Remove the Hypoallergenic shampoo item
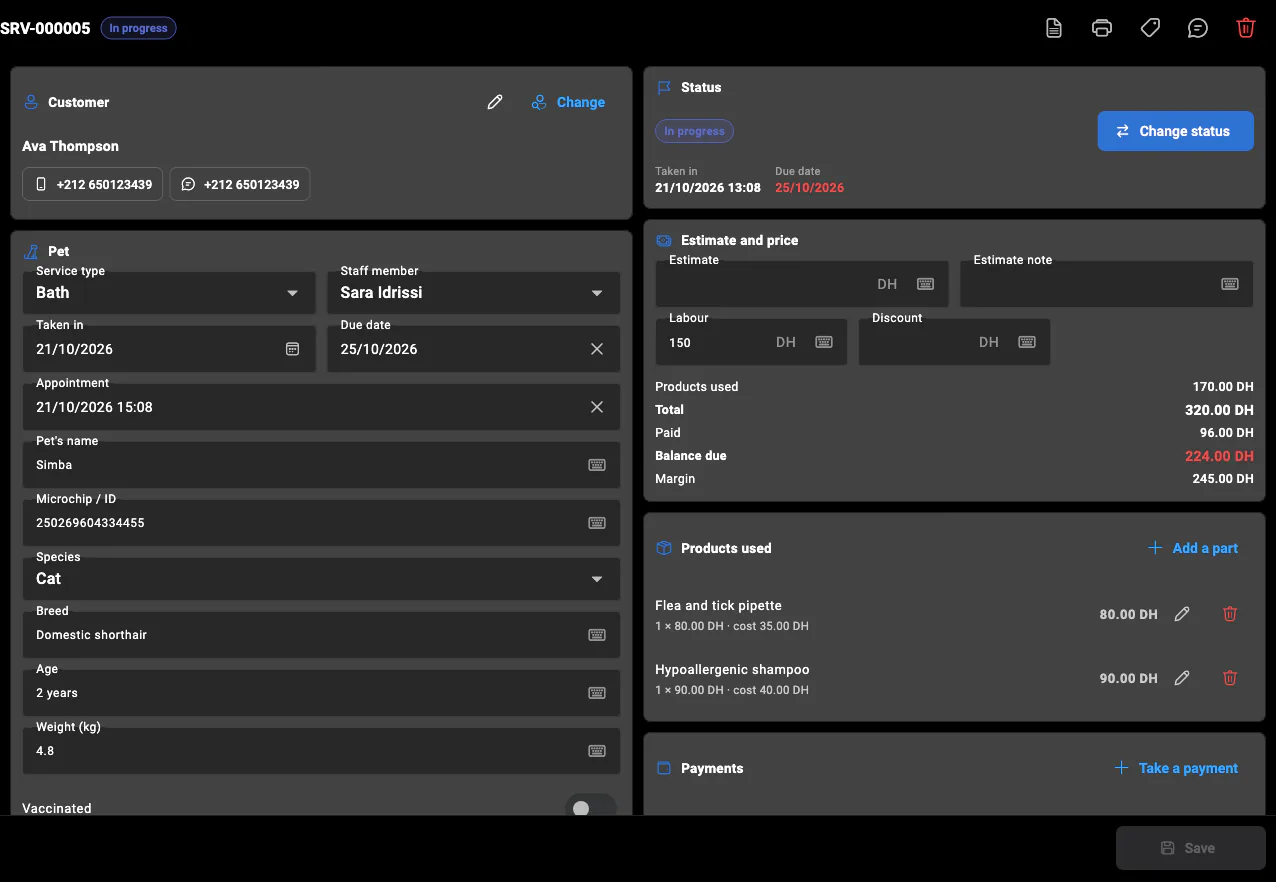This screenshot has height=882, width=1276. 1230,678
